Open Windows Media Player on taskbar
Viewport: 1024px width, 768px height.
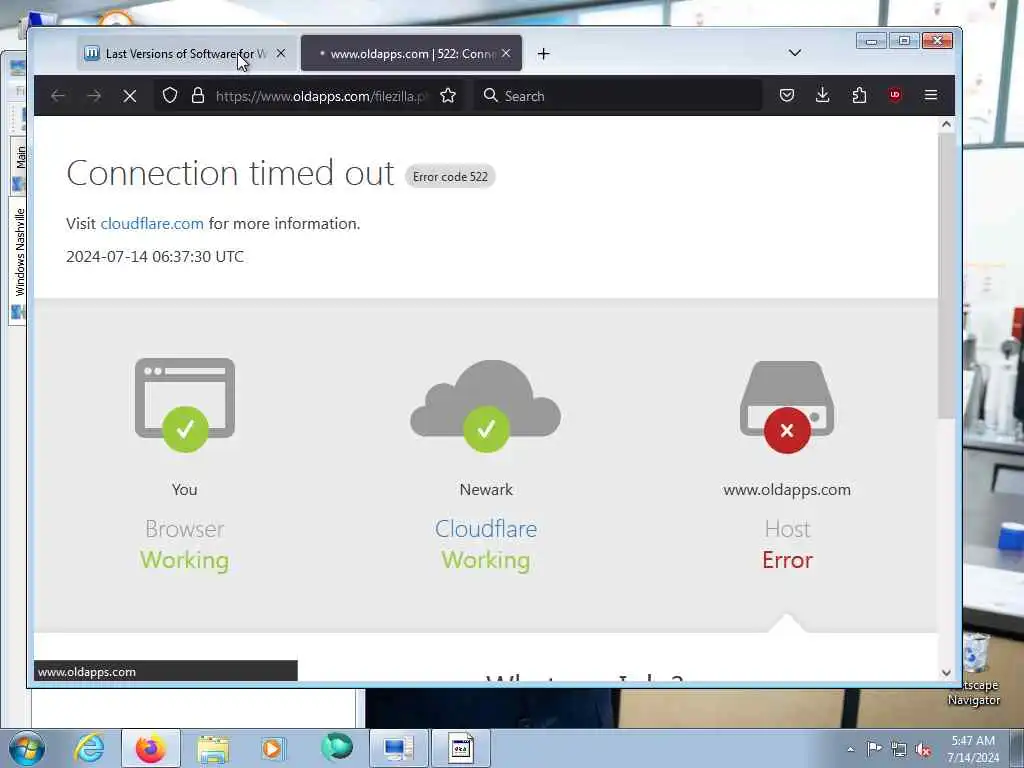click(273, 748)
